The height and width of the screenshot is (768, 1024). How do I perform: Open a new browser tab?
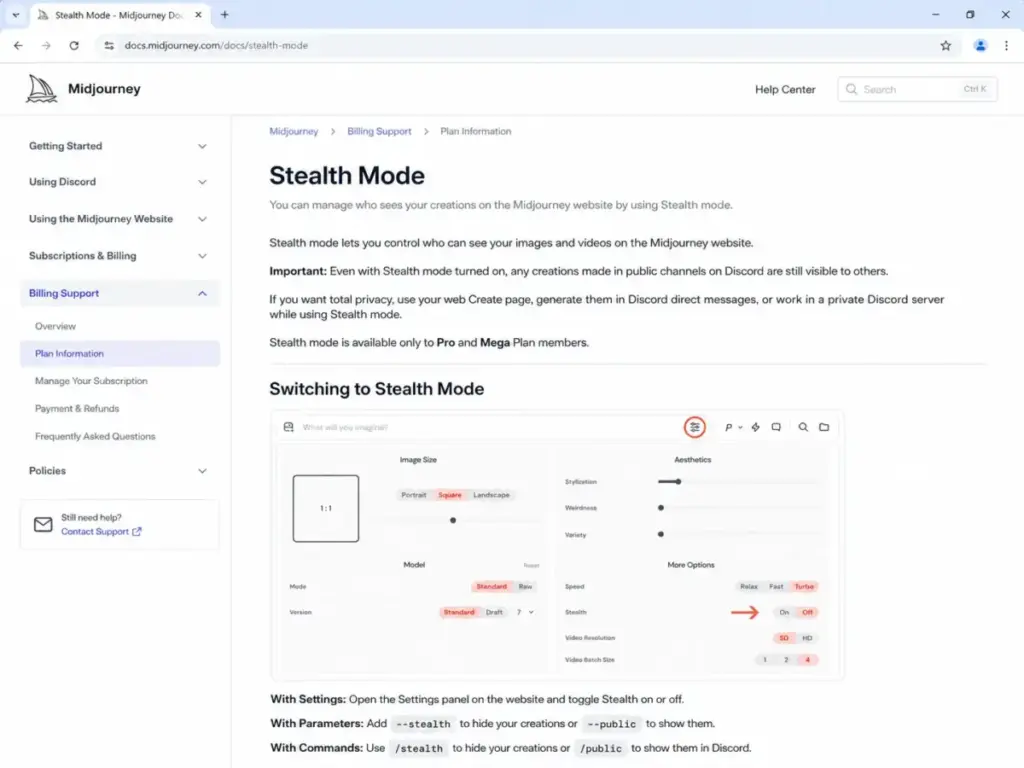(x=225, y=14)
